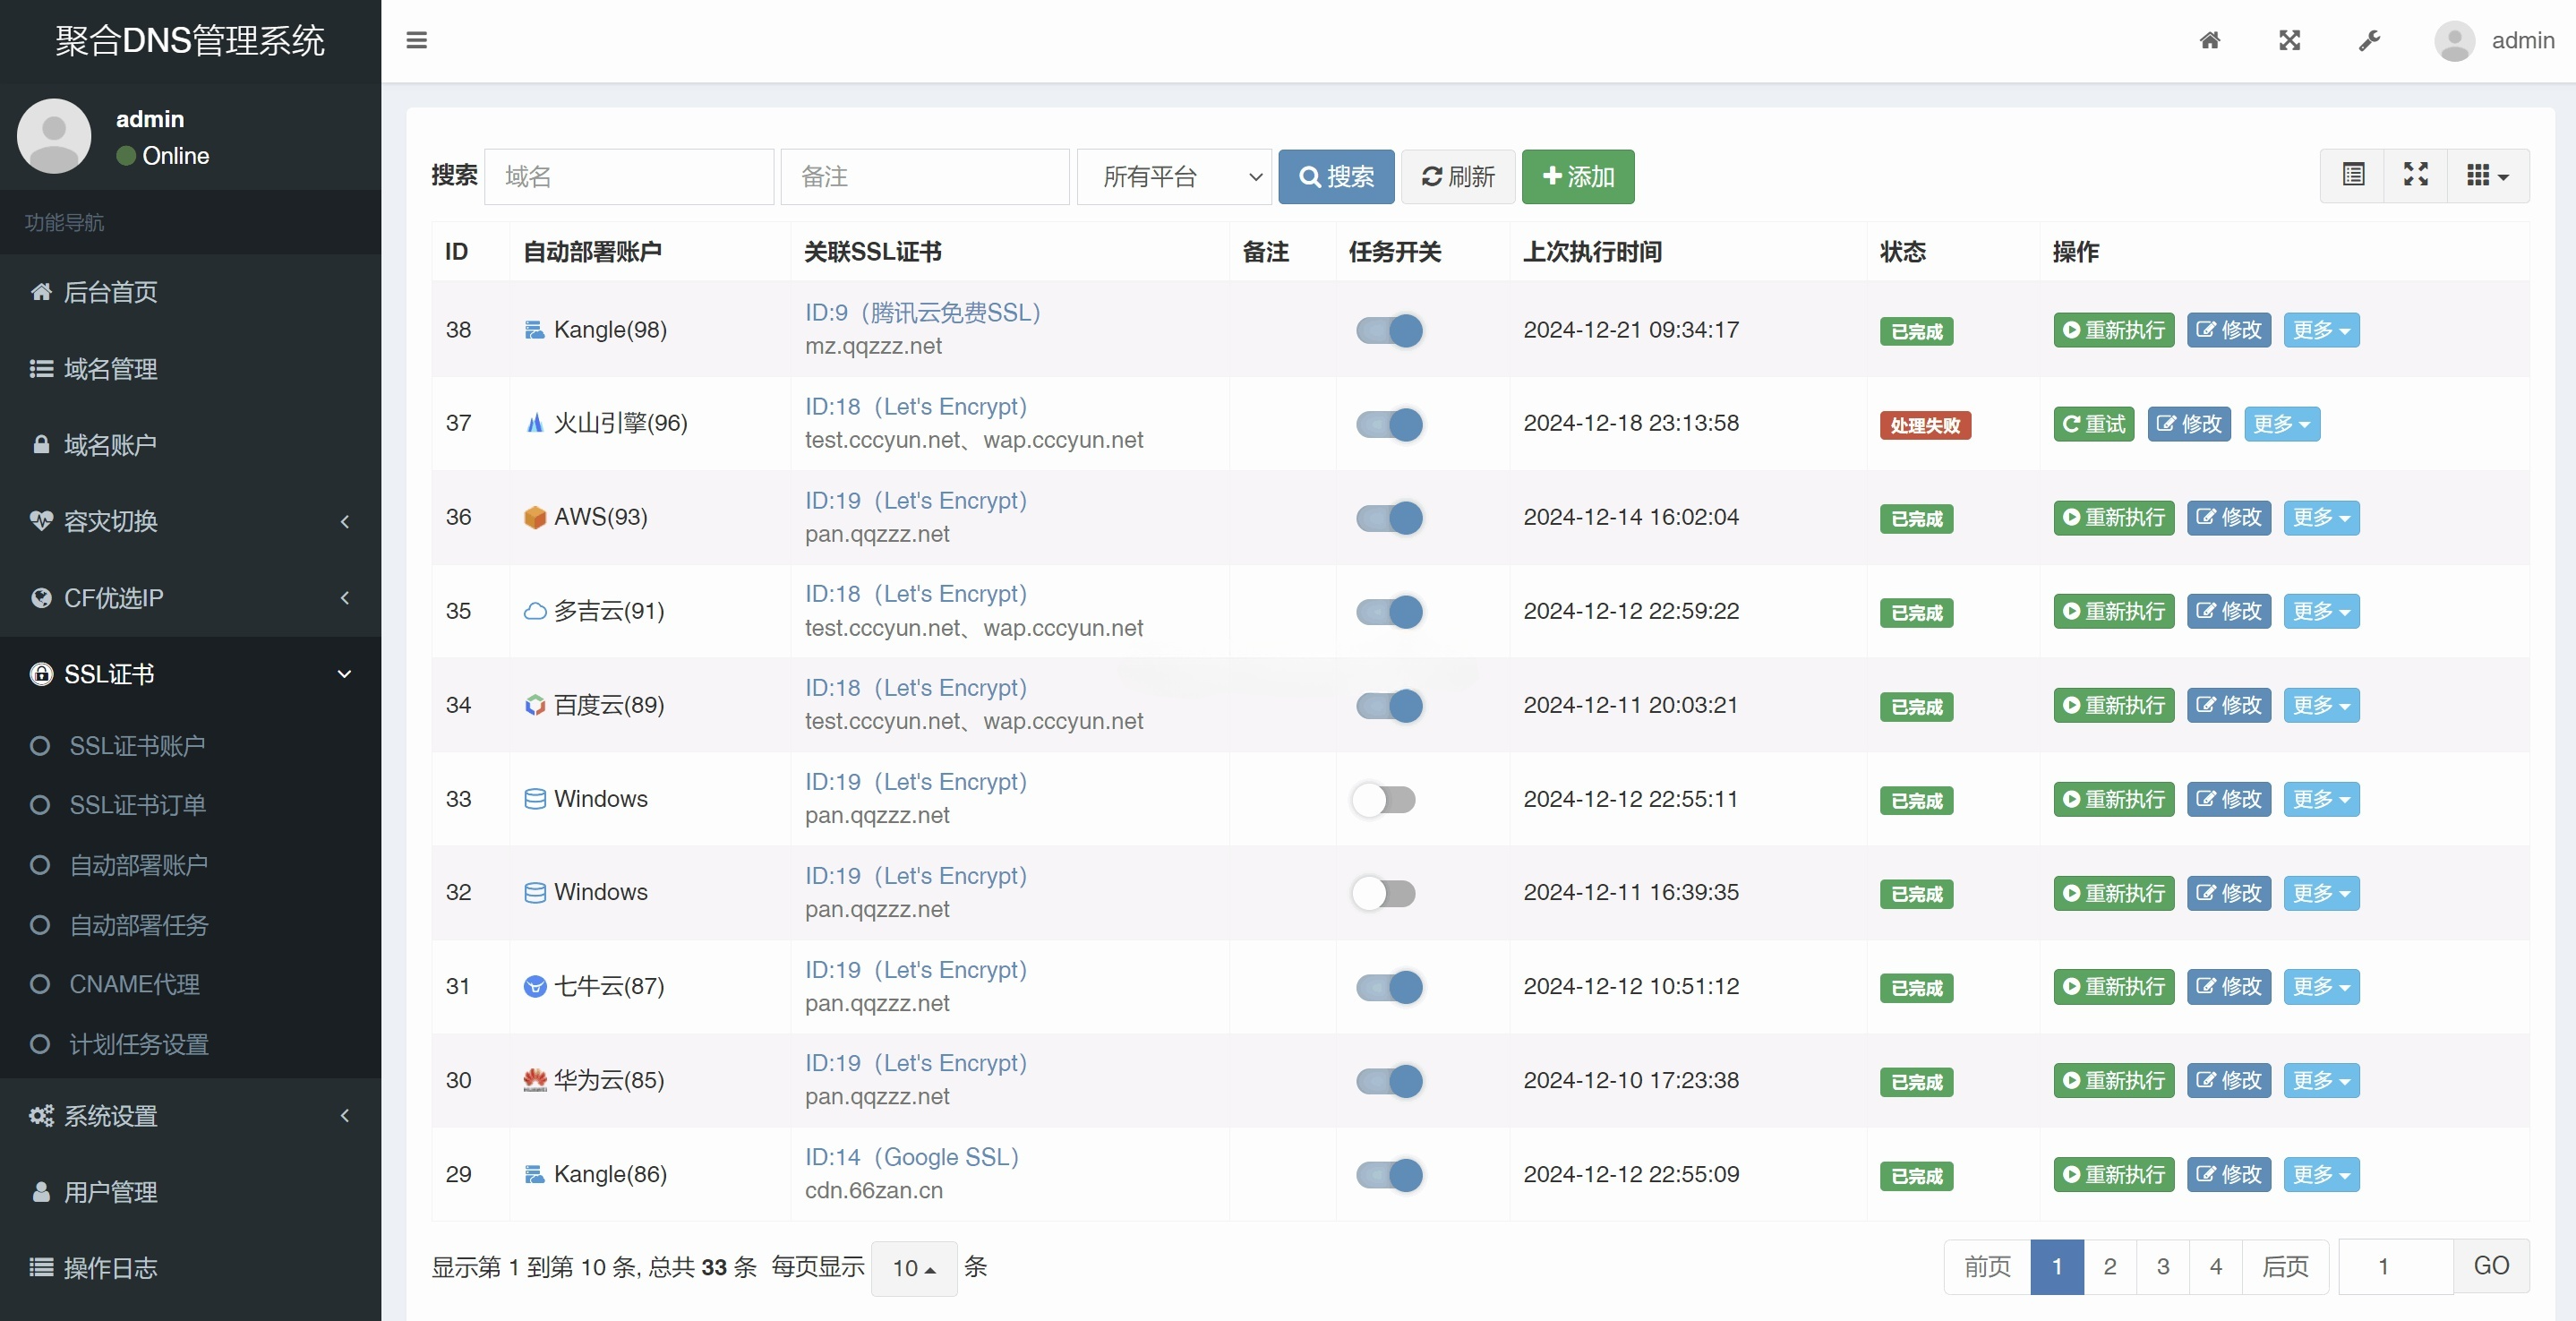Select 域名账户 in the sidebar
Image resolution: width=2576 pixels, height=1321 pixels.
[x=110, y=445]
